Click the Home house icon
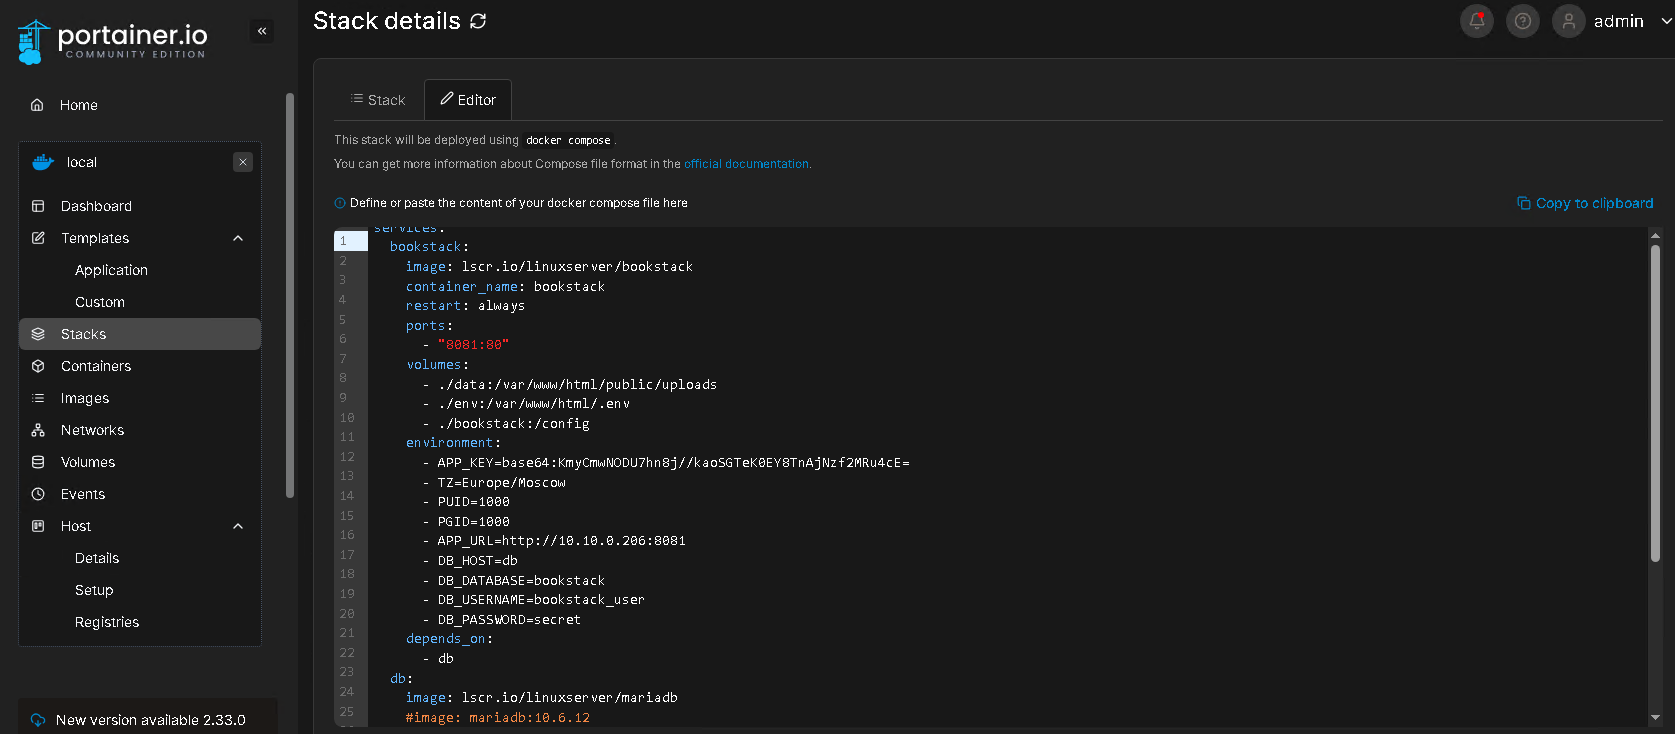 pyautogui.click(x=37, y=105)
